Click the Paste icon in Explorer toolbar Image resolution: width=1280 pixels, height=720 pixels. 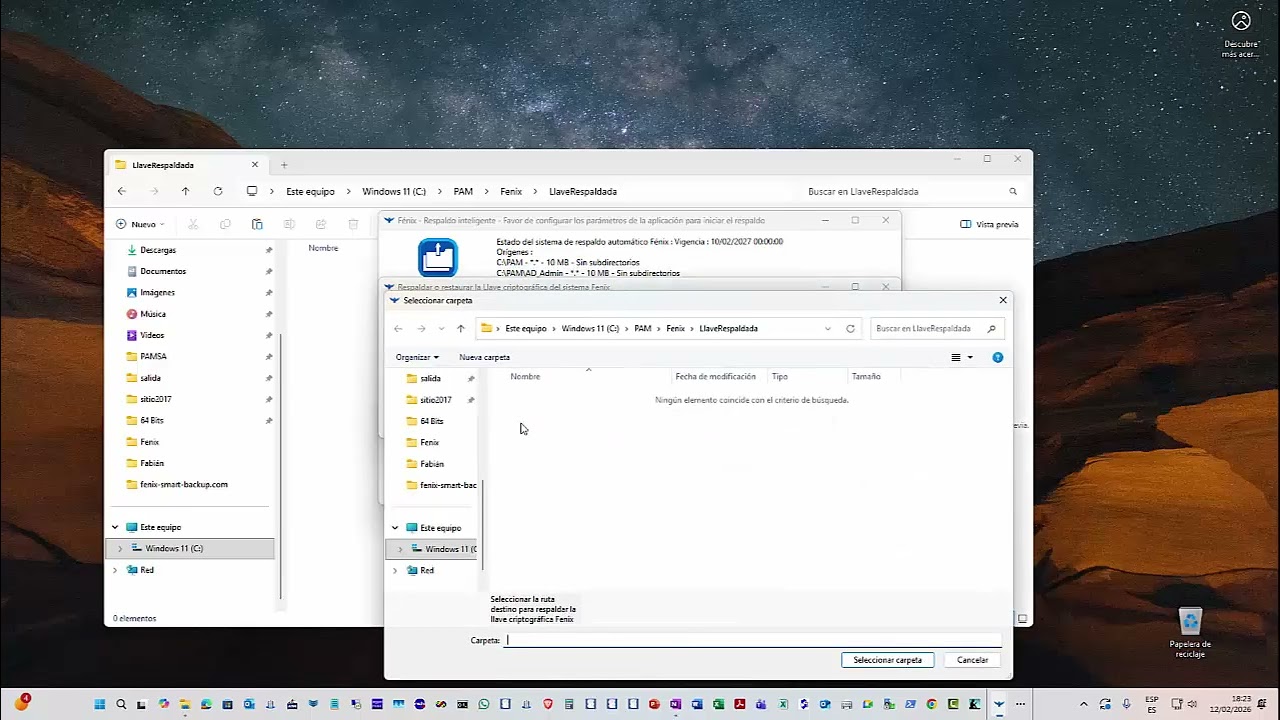pos(257,224)
